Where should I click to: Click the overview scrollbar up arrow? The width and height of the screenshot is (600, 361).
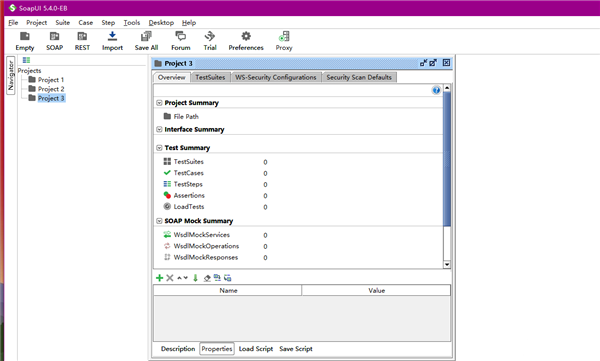click(447, 88)
